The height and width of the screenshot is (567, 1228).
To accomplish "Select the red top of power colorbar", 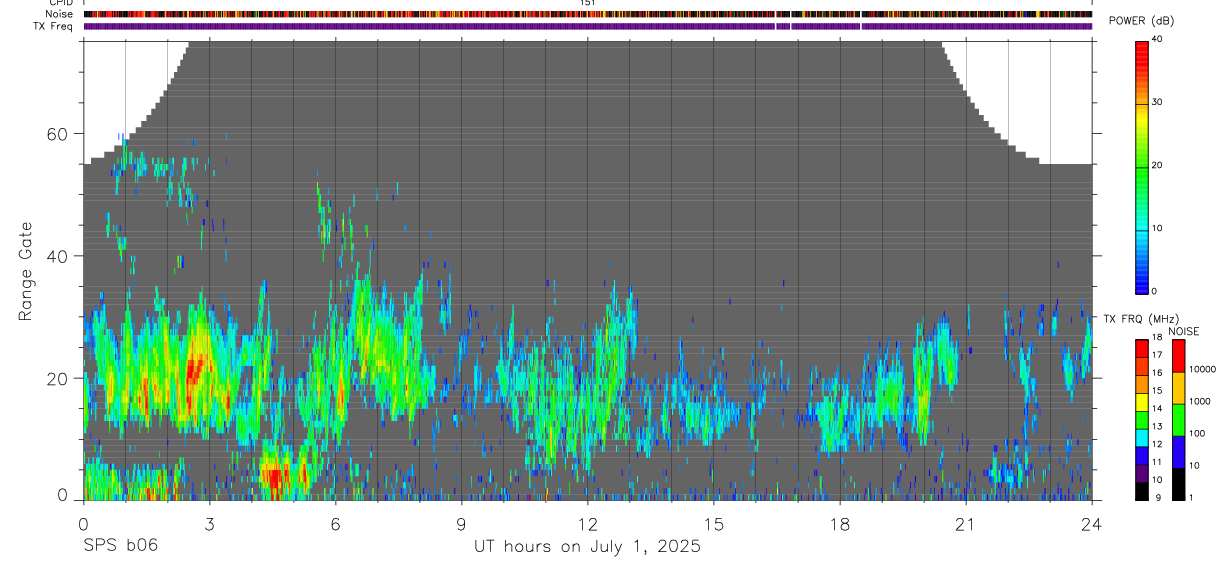I will [1141, 50].
